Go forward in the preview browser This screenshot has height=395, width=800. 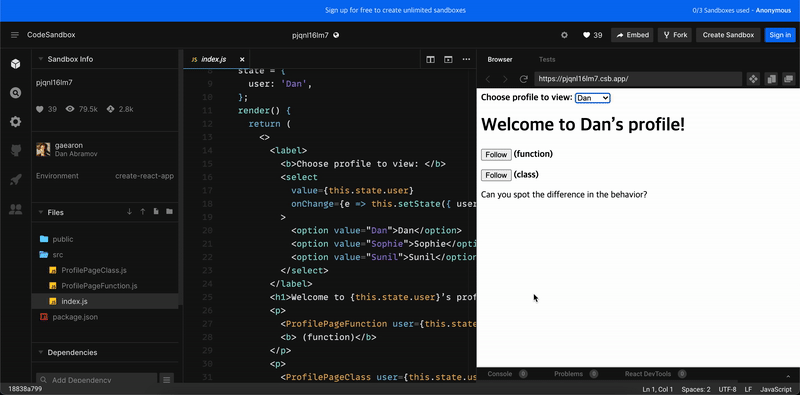505,79
